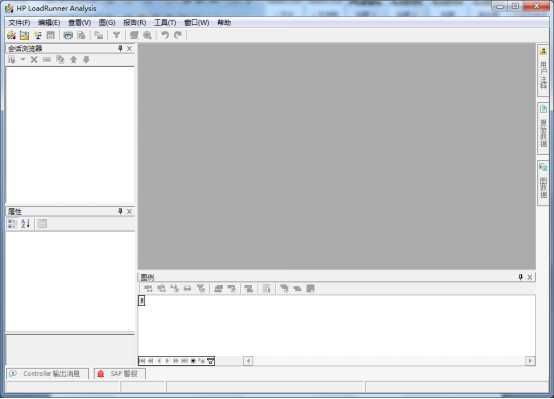Pin the properties (属性) panel
554x399 pixels.
tap(120, 211)
